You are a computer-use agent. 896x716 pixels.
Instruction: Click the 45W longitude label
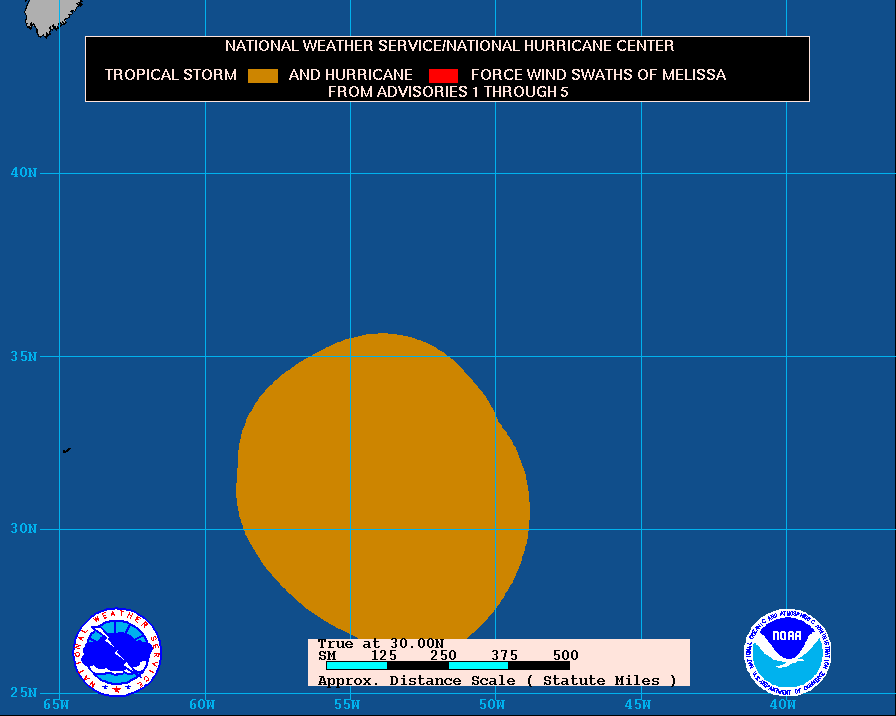pyautogui.click(x=638, y=705)
